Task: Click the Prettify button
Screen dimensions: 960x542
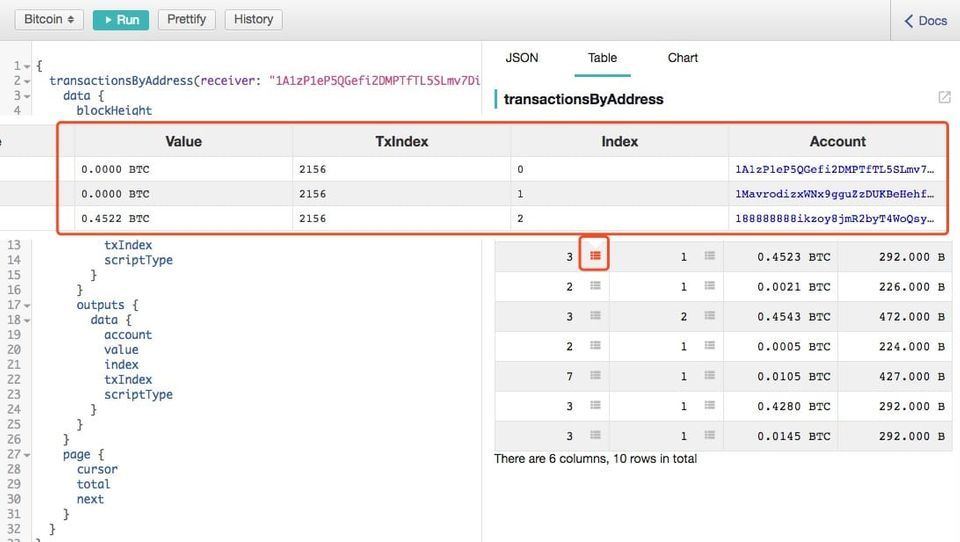Action: [x=187, y=19]
